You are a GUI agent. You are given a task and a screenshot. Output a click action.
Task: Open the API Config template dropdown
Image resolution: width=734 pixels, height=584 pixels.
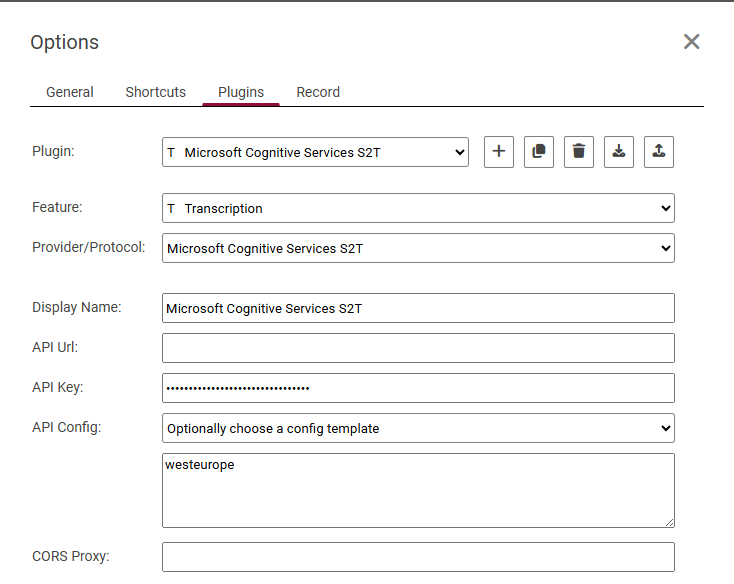[x=418, y=428]
